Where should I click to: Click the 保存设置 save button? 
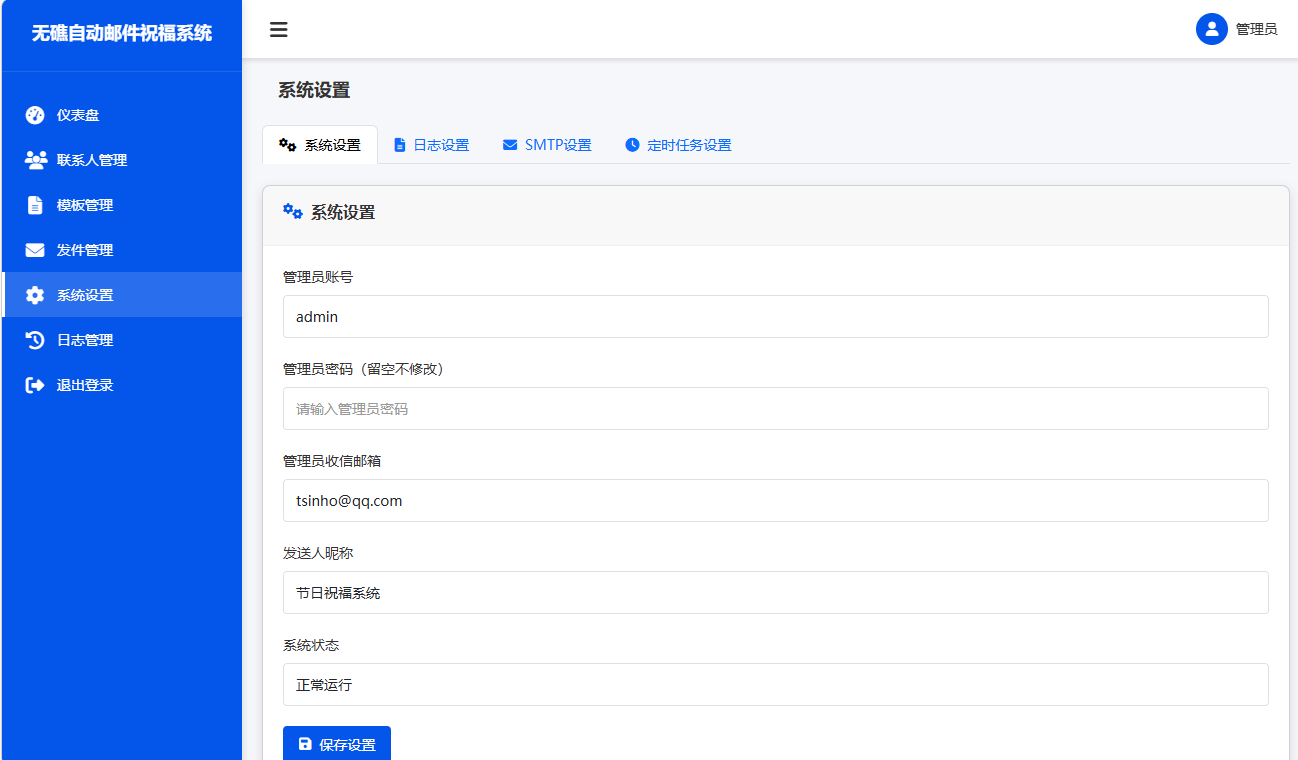337,744
